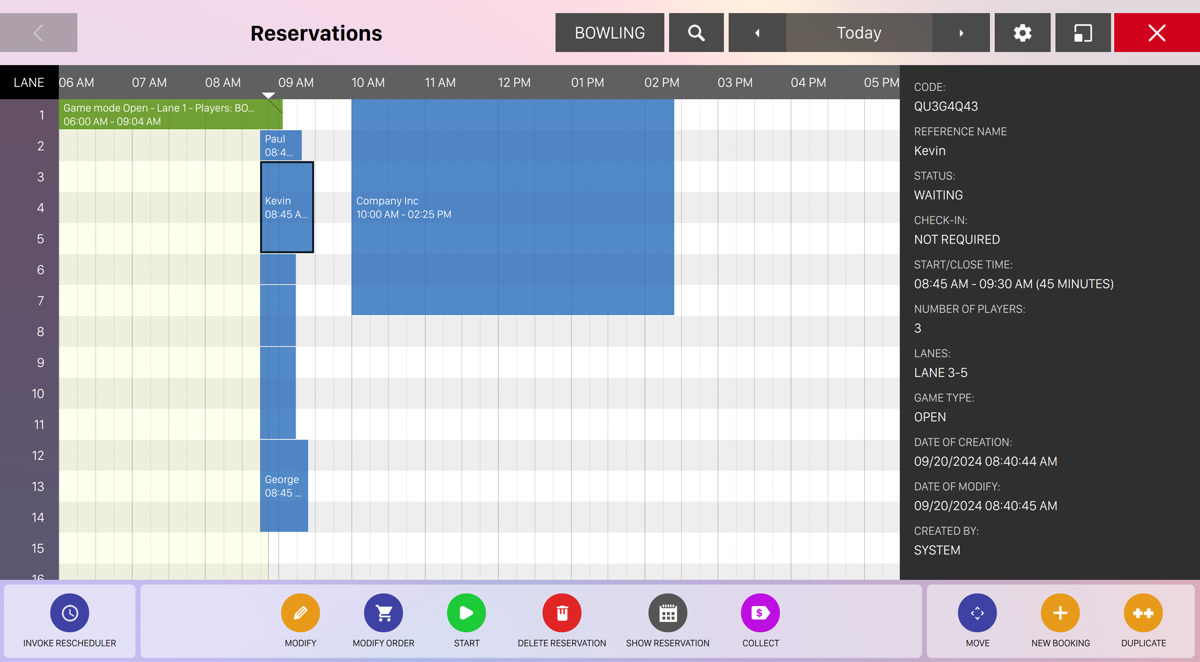
Task: Toggle the window layout icon
Action: coord(1083,33)
